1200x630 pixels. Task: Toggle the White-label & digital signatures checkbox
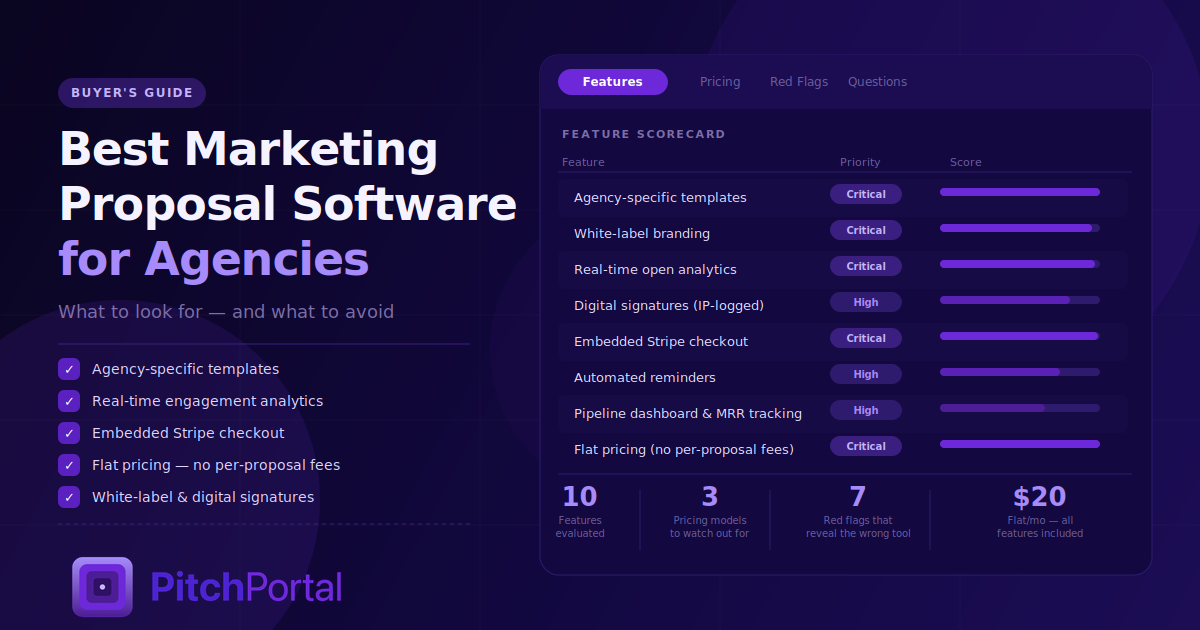[69, 497]
